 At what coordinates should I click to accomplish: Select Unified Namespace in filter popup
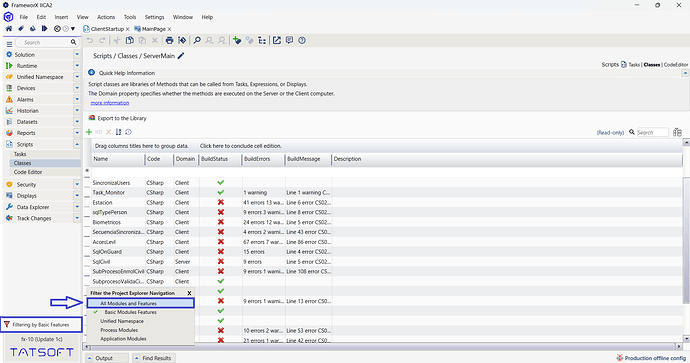pyautogui.click(x=122, y=321)
